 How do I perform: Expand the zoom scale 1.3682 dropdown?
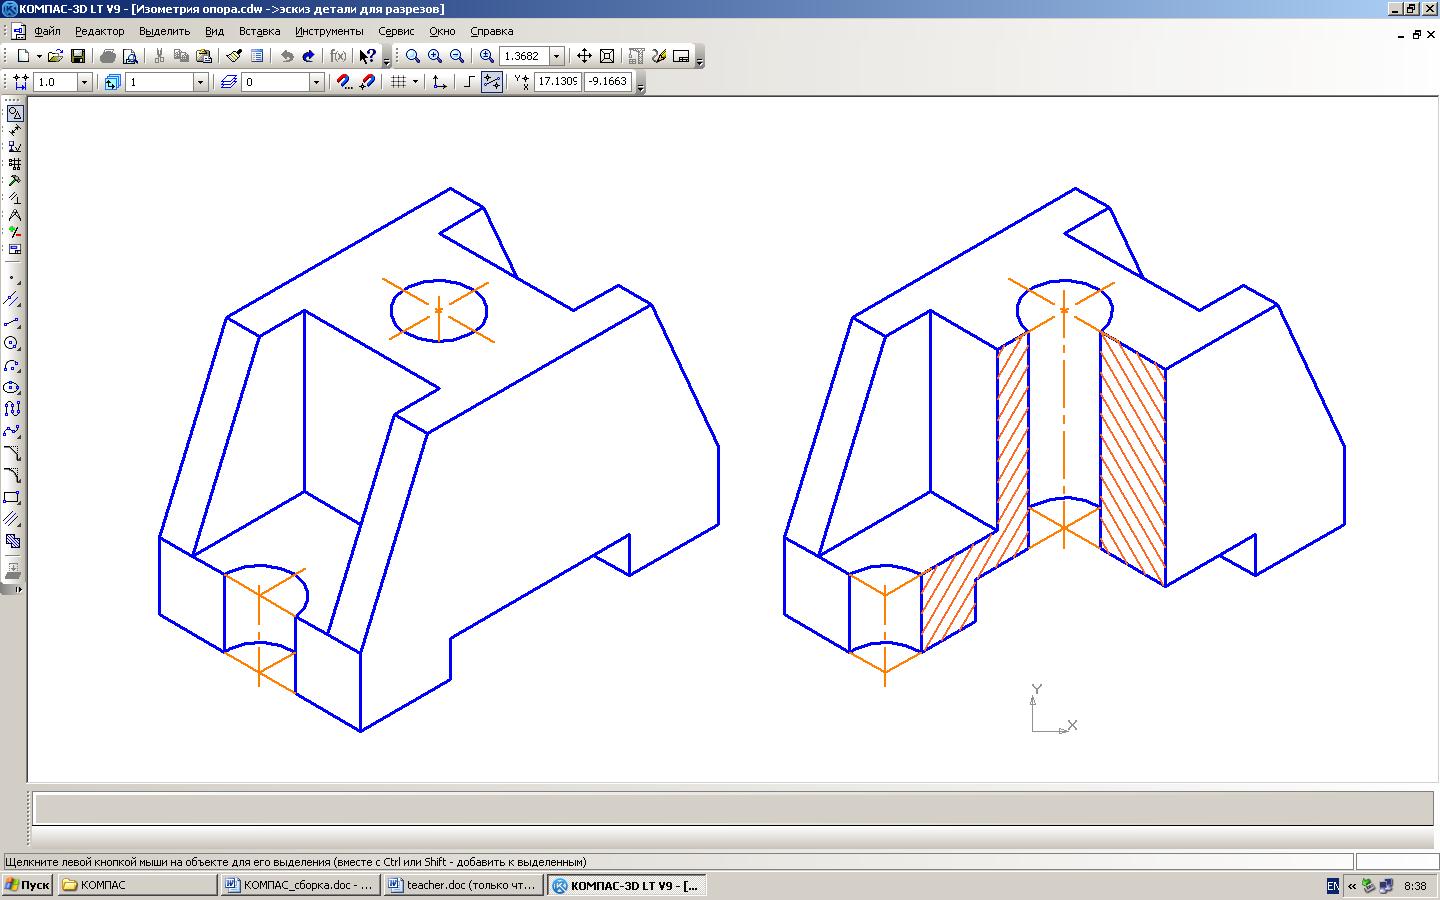point(557,57)
